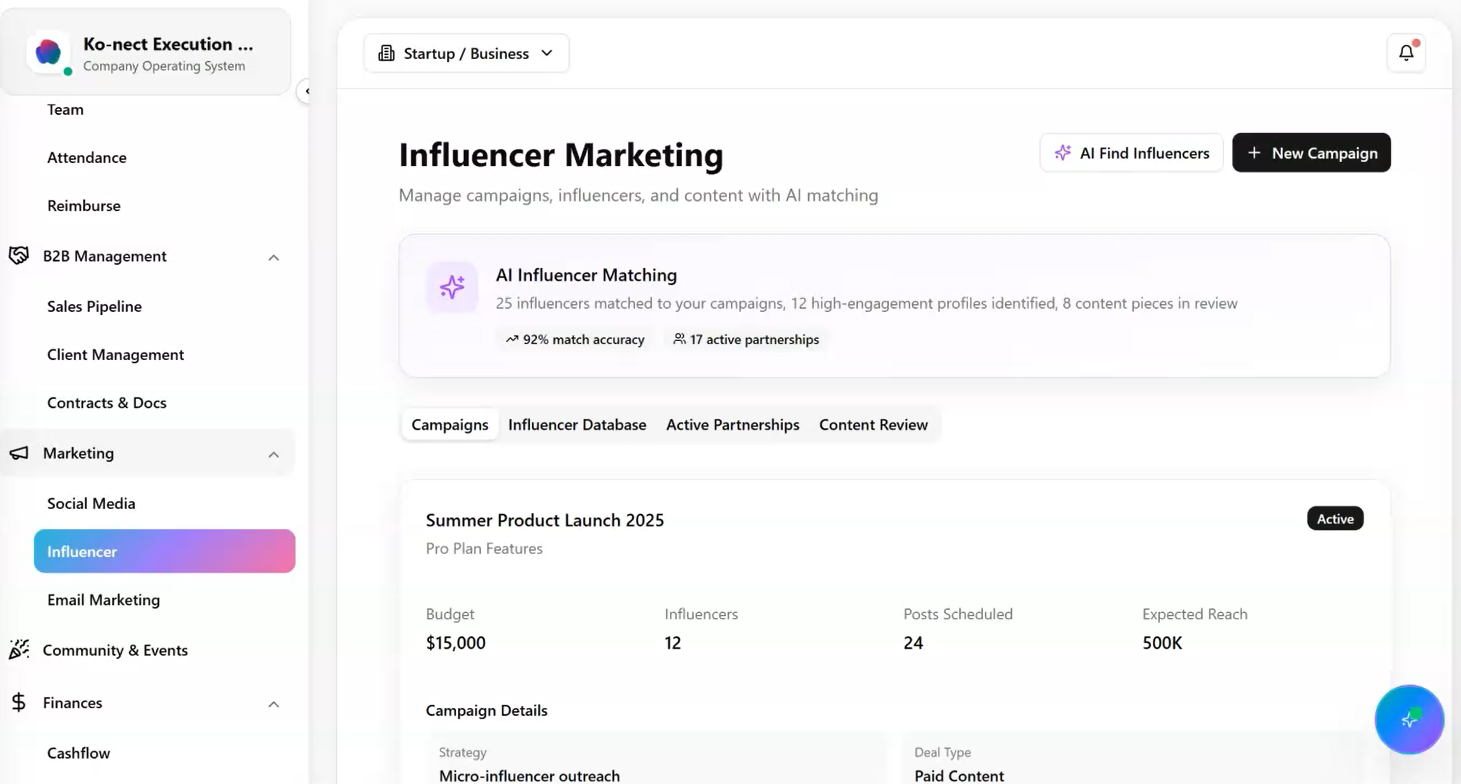Collapse the sidebar with the arrow handle

coord(306,91)
